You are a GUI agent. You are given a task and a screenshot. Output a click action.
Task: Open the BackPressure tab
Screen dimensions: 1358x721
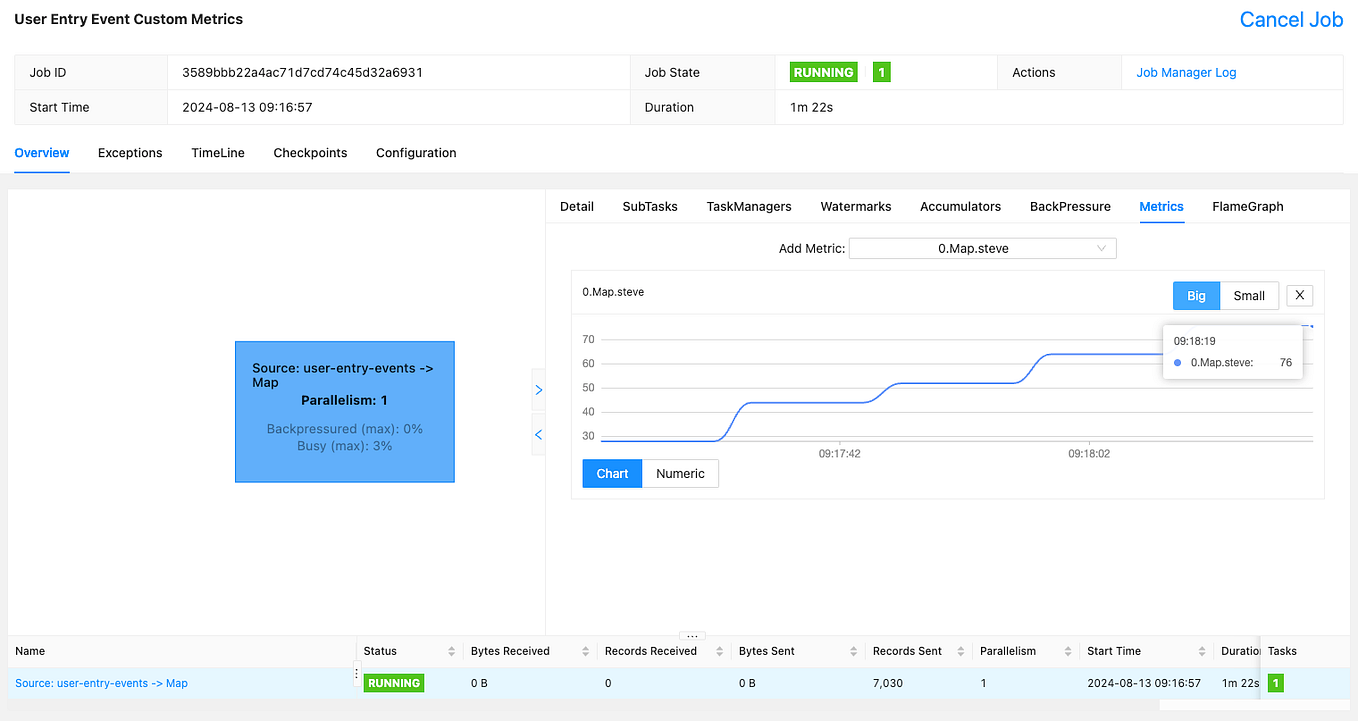(1070, 207)
